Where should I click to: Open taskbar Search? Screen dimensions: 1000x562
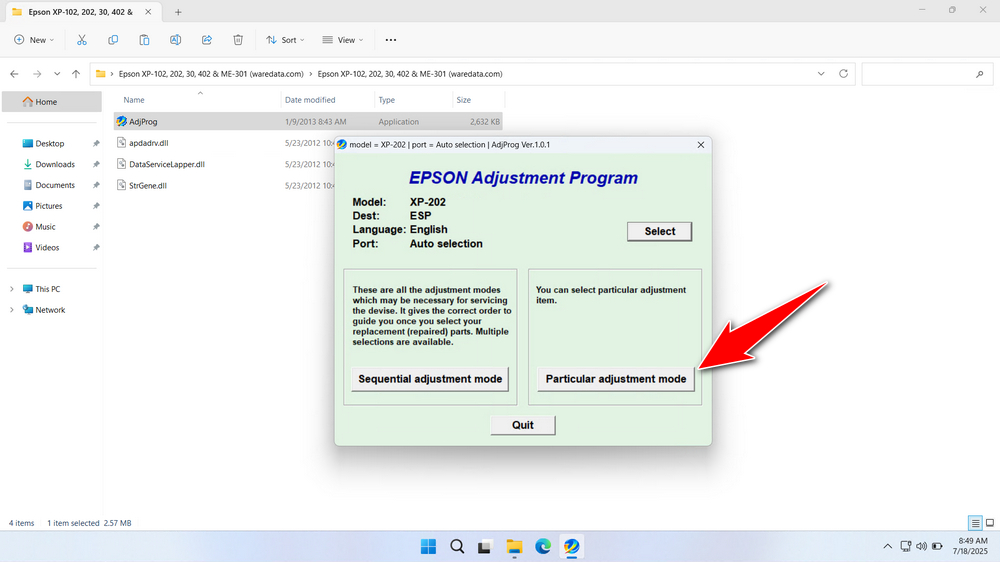click(x=457, y=547)
